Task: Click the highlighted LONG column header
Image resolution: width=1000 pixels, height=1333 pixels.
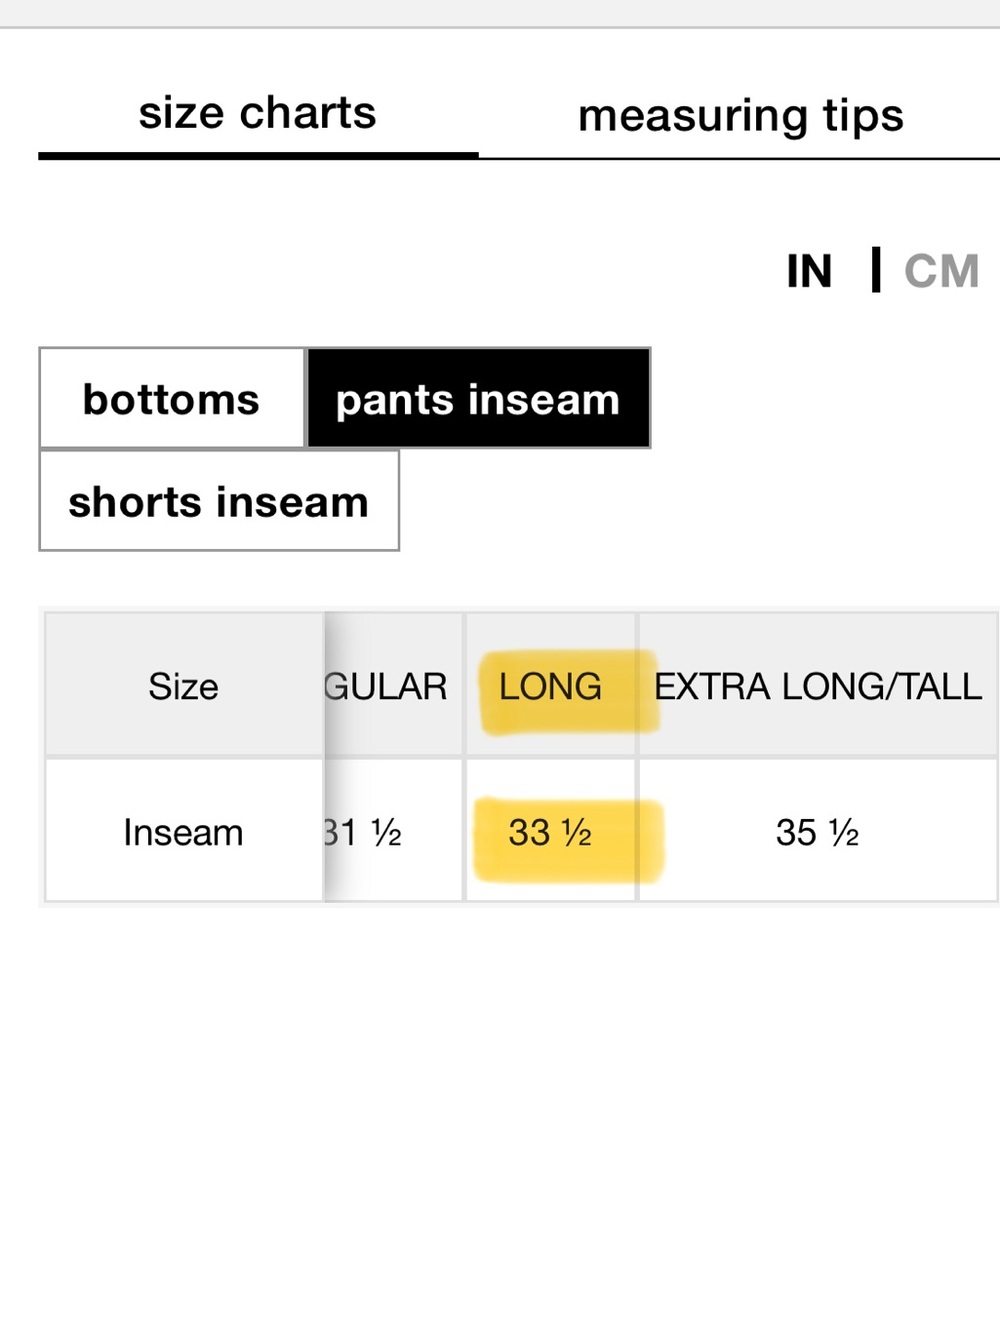Action: (550, 686)
